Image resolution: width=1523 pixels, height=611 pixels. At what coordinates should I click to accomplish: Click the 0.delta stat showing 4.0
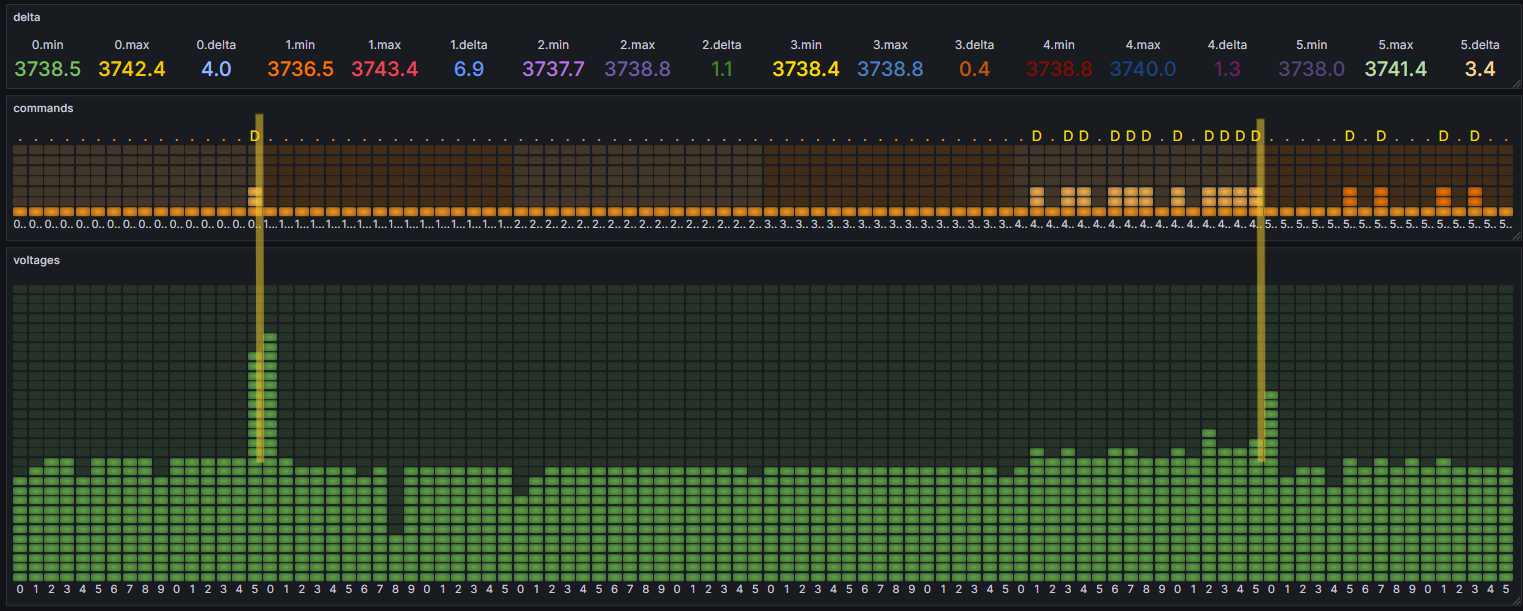[216, 69]
